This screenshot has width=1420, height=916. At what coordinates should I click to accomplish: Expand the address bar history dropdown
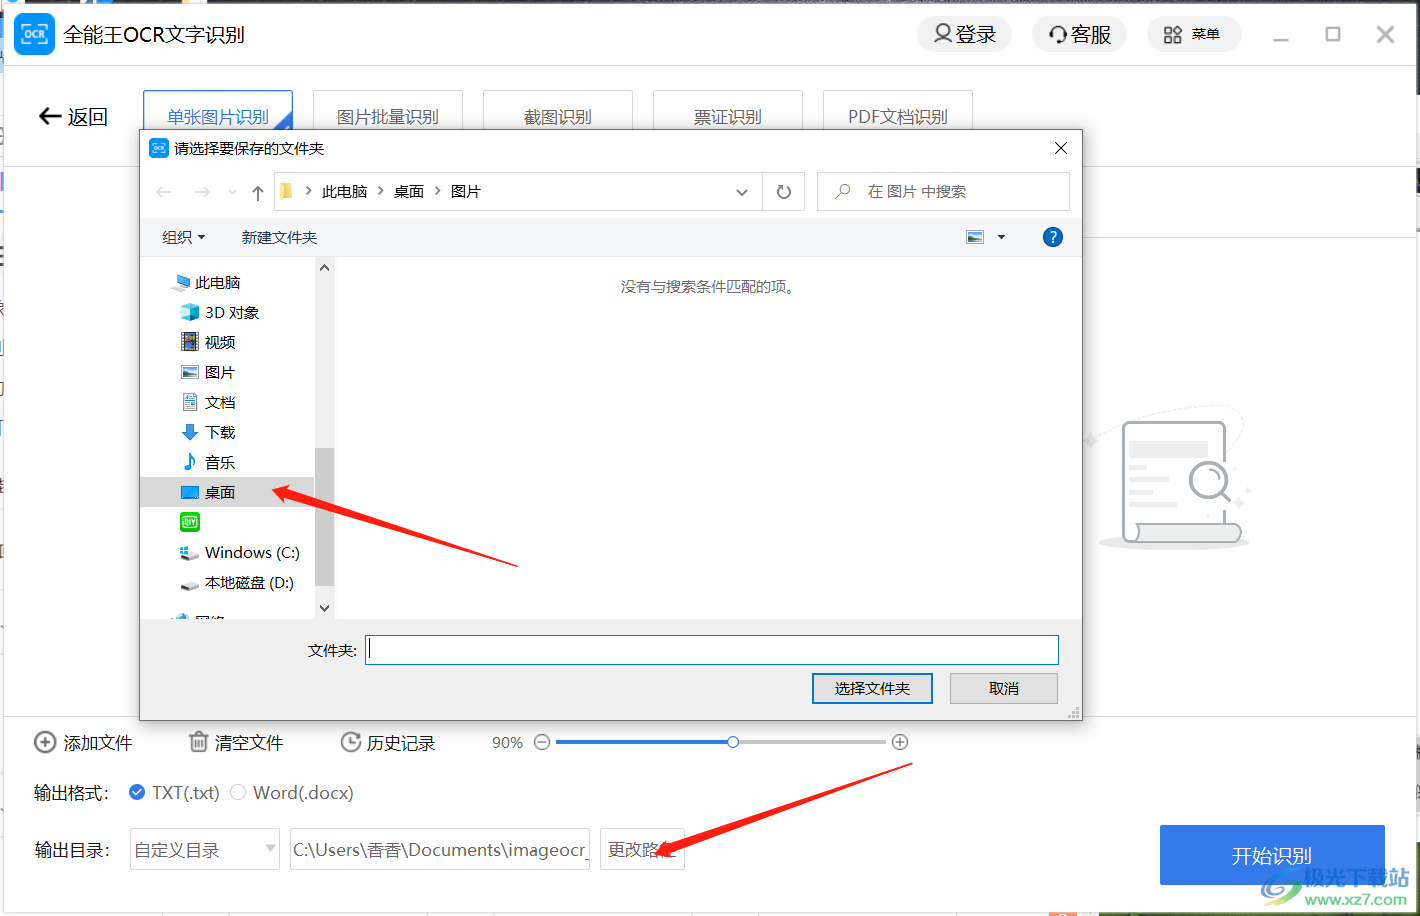coord(742,192)
